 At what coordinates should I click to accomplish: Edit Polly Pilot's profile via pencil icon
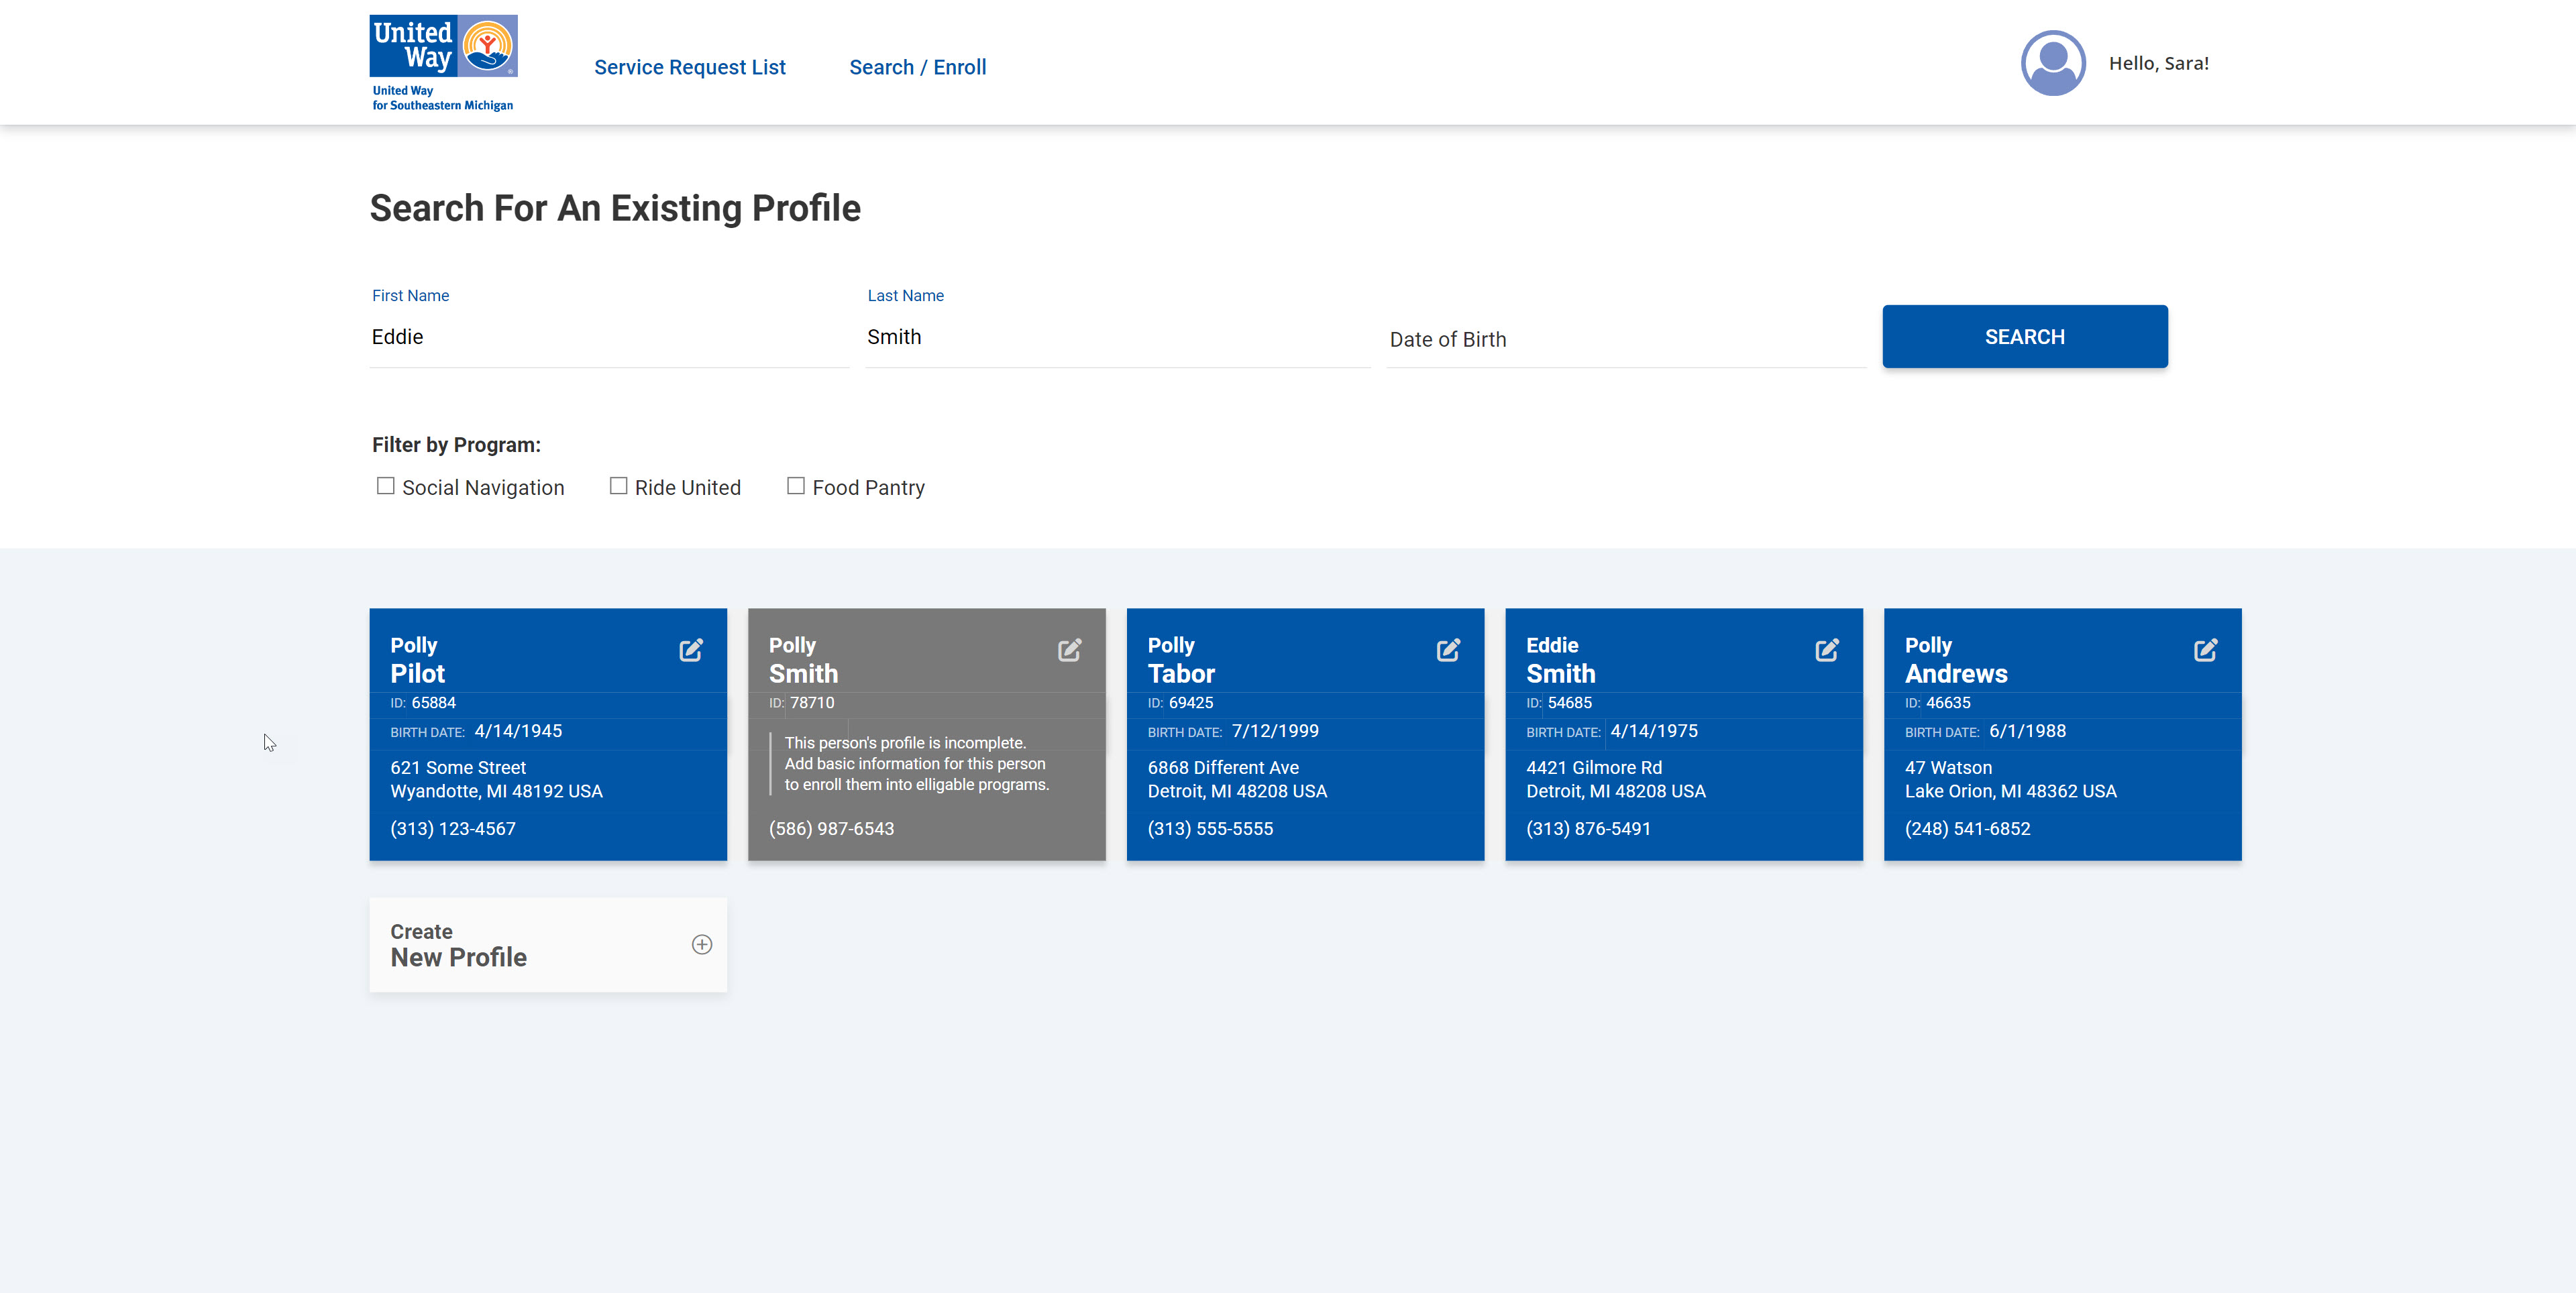[x=691, y=650]
